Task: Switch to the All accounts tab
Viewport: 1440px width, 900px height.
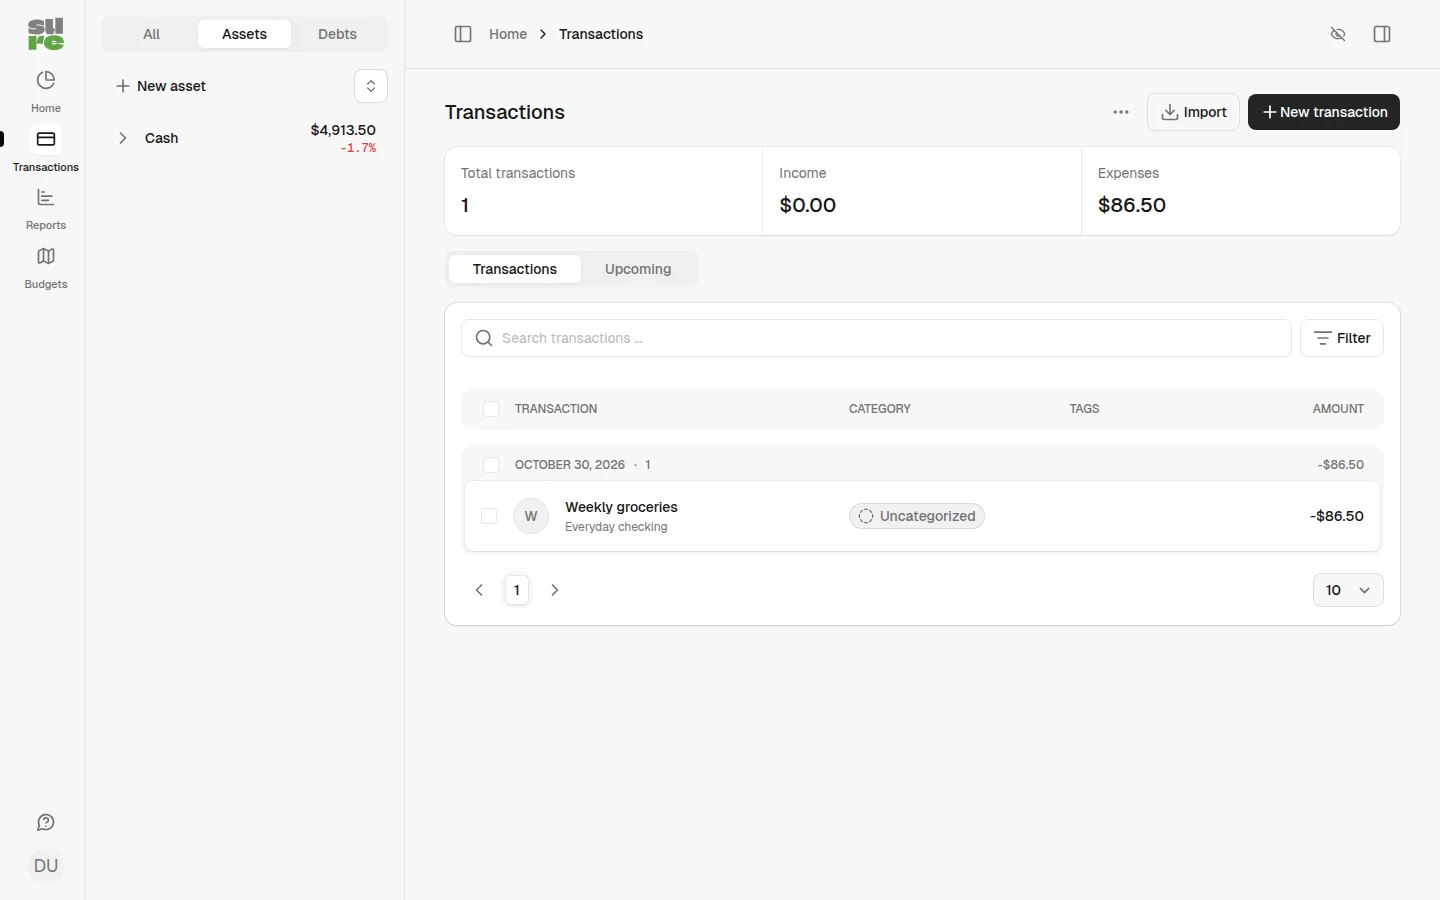Action: coord(151,34)
